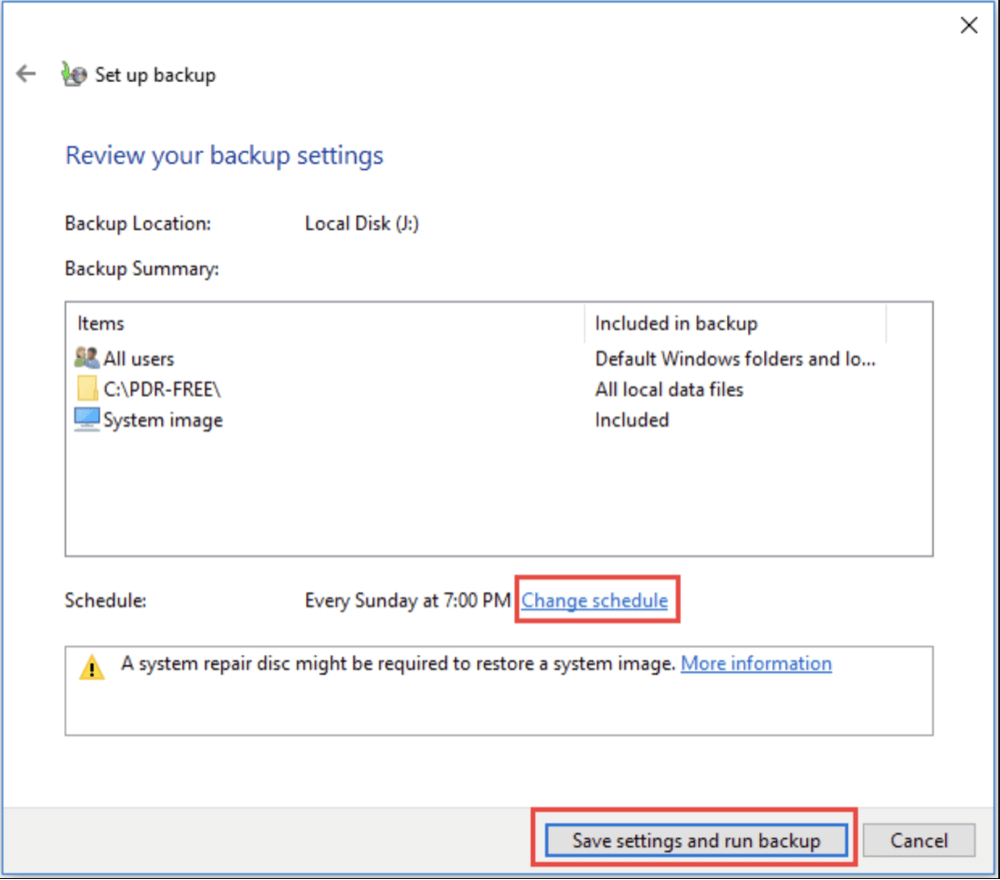Viewport: 1000px width, 880px height.
Task: Click the back arrow to return
Action: tap(26, 73)
